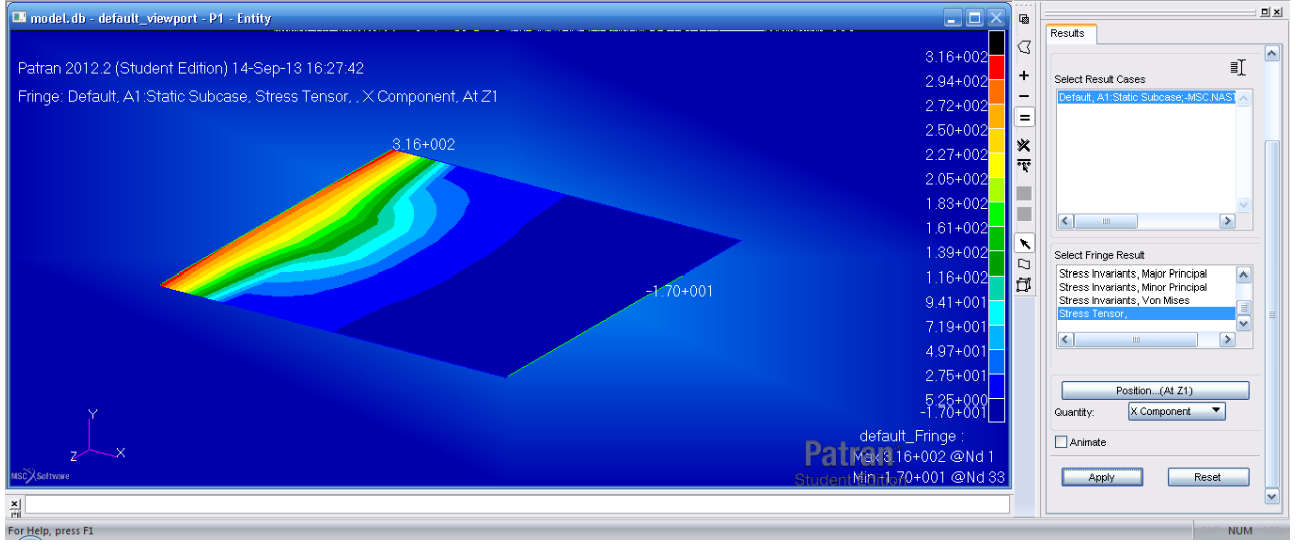The width and height of the screenshot is (1296, 546).
Task: Click the minus icon in vertical toolbar
Action: [1024, 97]
